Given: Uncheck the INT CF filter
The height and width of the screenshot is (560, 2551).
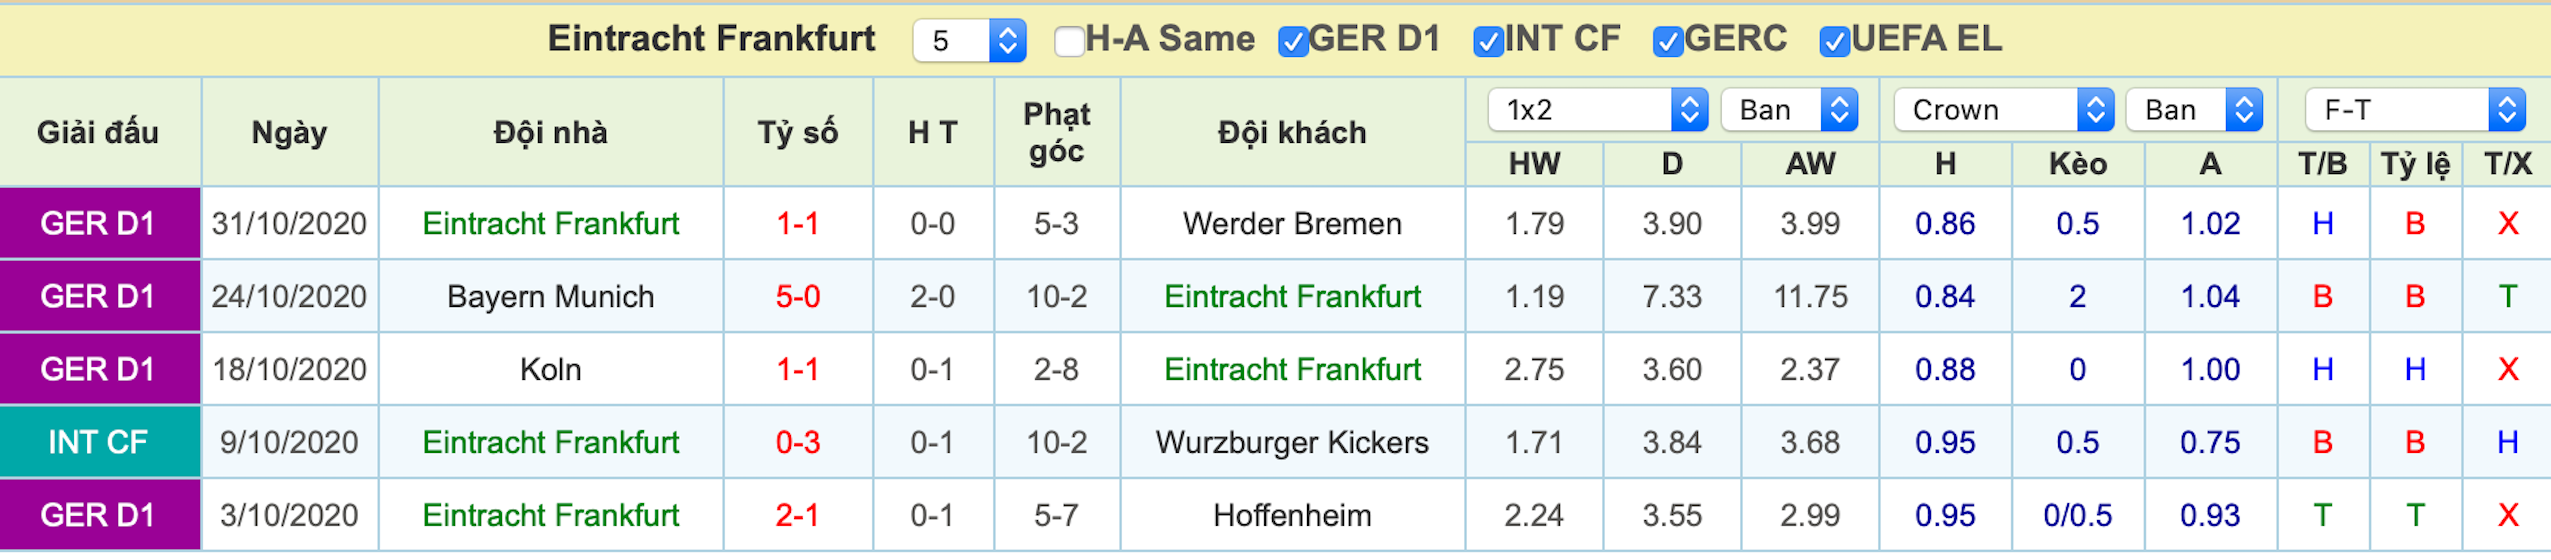Looking at the screenshot, I should click(x=1488, y=41).
